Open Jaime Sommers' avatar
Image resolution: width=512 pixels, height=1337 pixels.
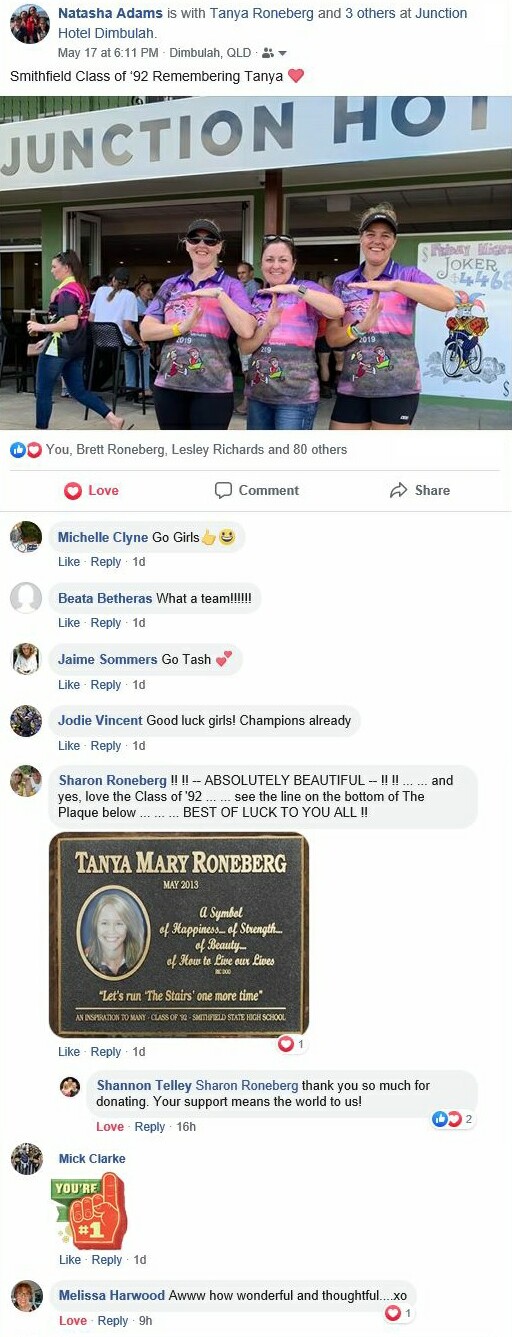pyautogui.click(x=26, y=659)
